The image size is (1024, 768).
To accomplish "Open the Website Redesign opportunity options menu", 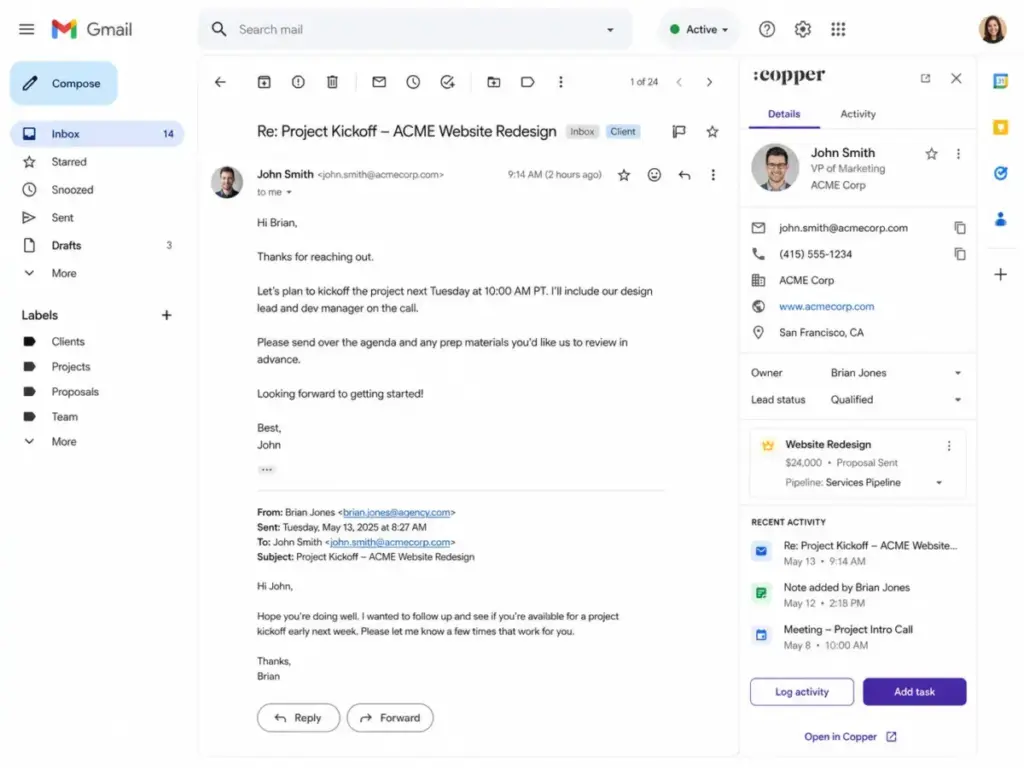I will tap(949, 446).
